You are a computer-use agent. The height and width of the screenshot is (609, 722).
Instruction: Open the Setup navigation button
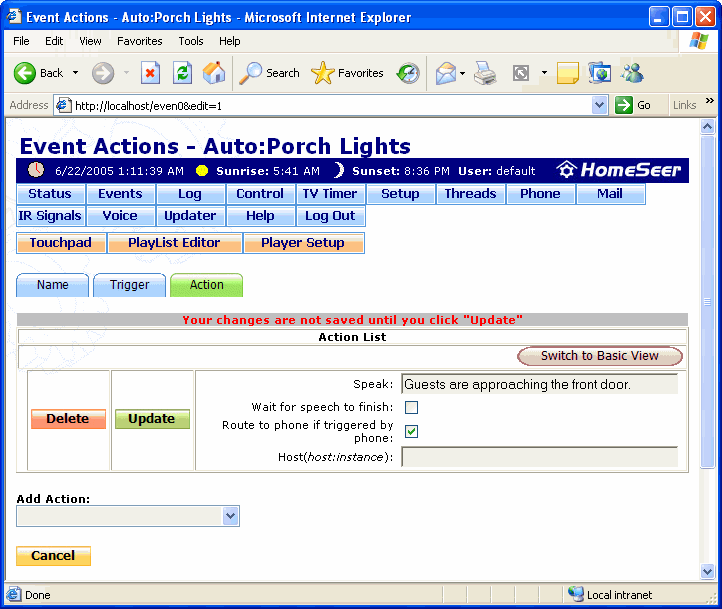(x=401, y=194)
